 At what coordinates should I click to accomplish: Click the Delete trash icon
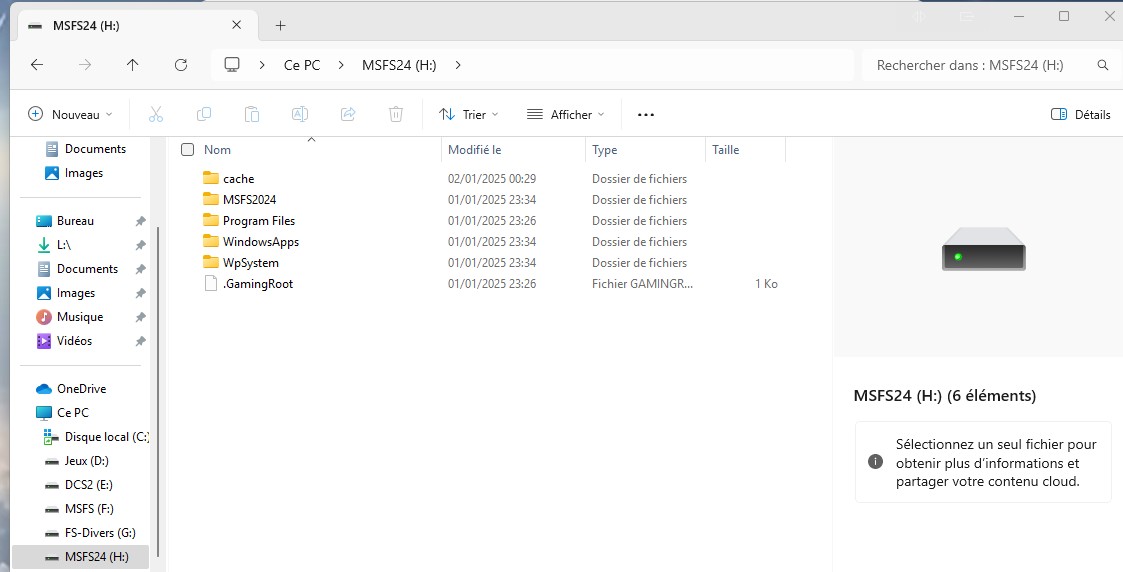[396, 115]
